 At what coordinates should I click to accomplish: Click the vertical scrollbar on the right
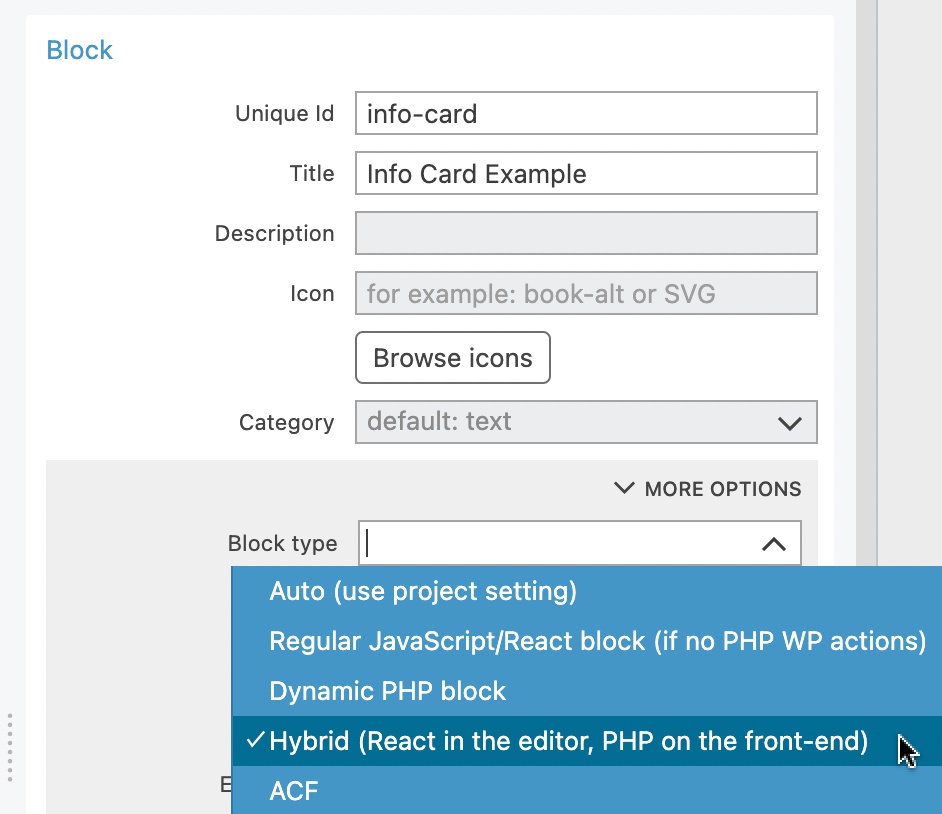(x=866, y=282)
